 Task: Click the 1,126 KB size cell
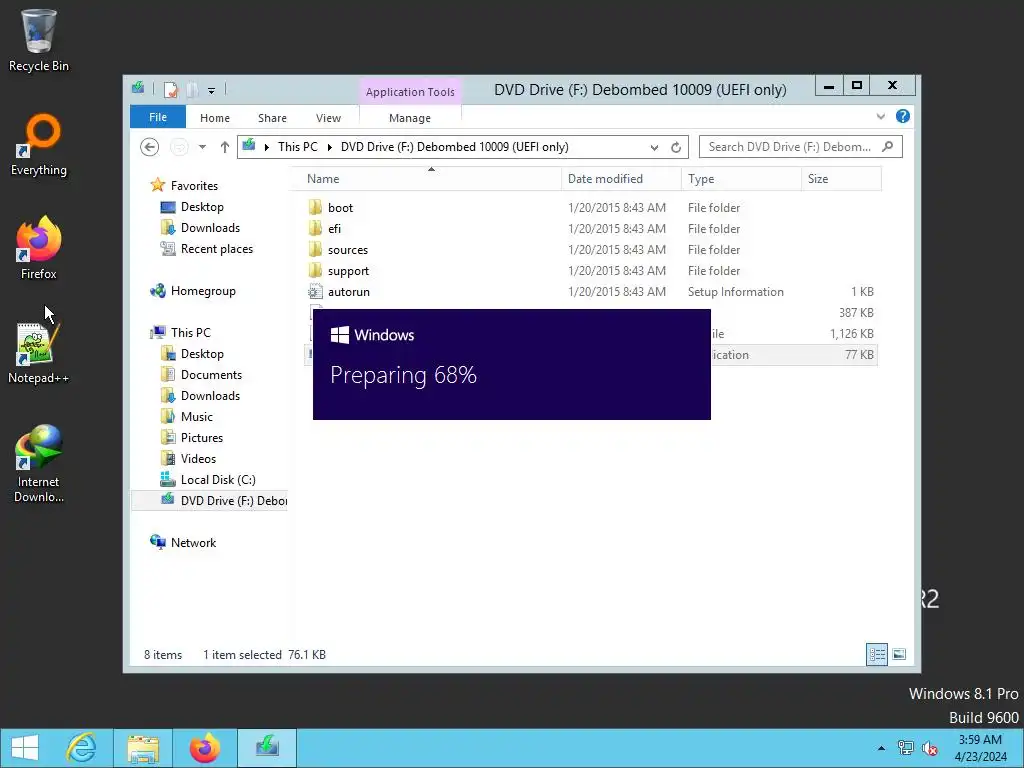(852, 334)
